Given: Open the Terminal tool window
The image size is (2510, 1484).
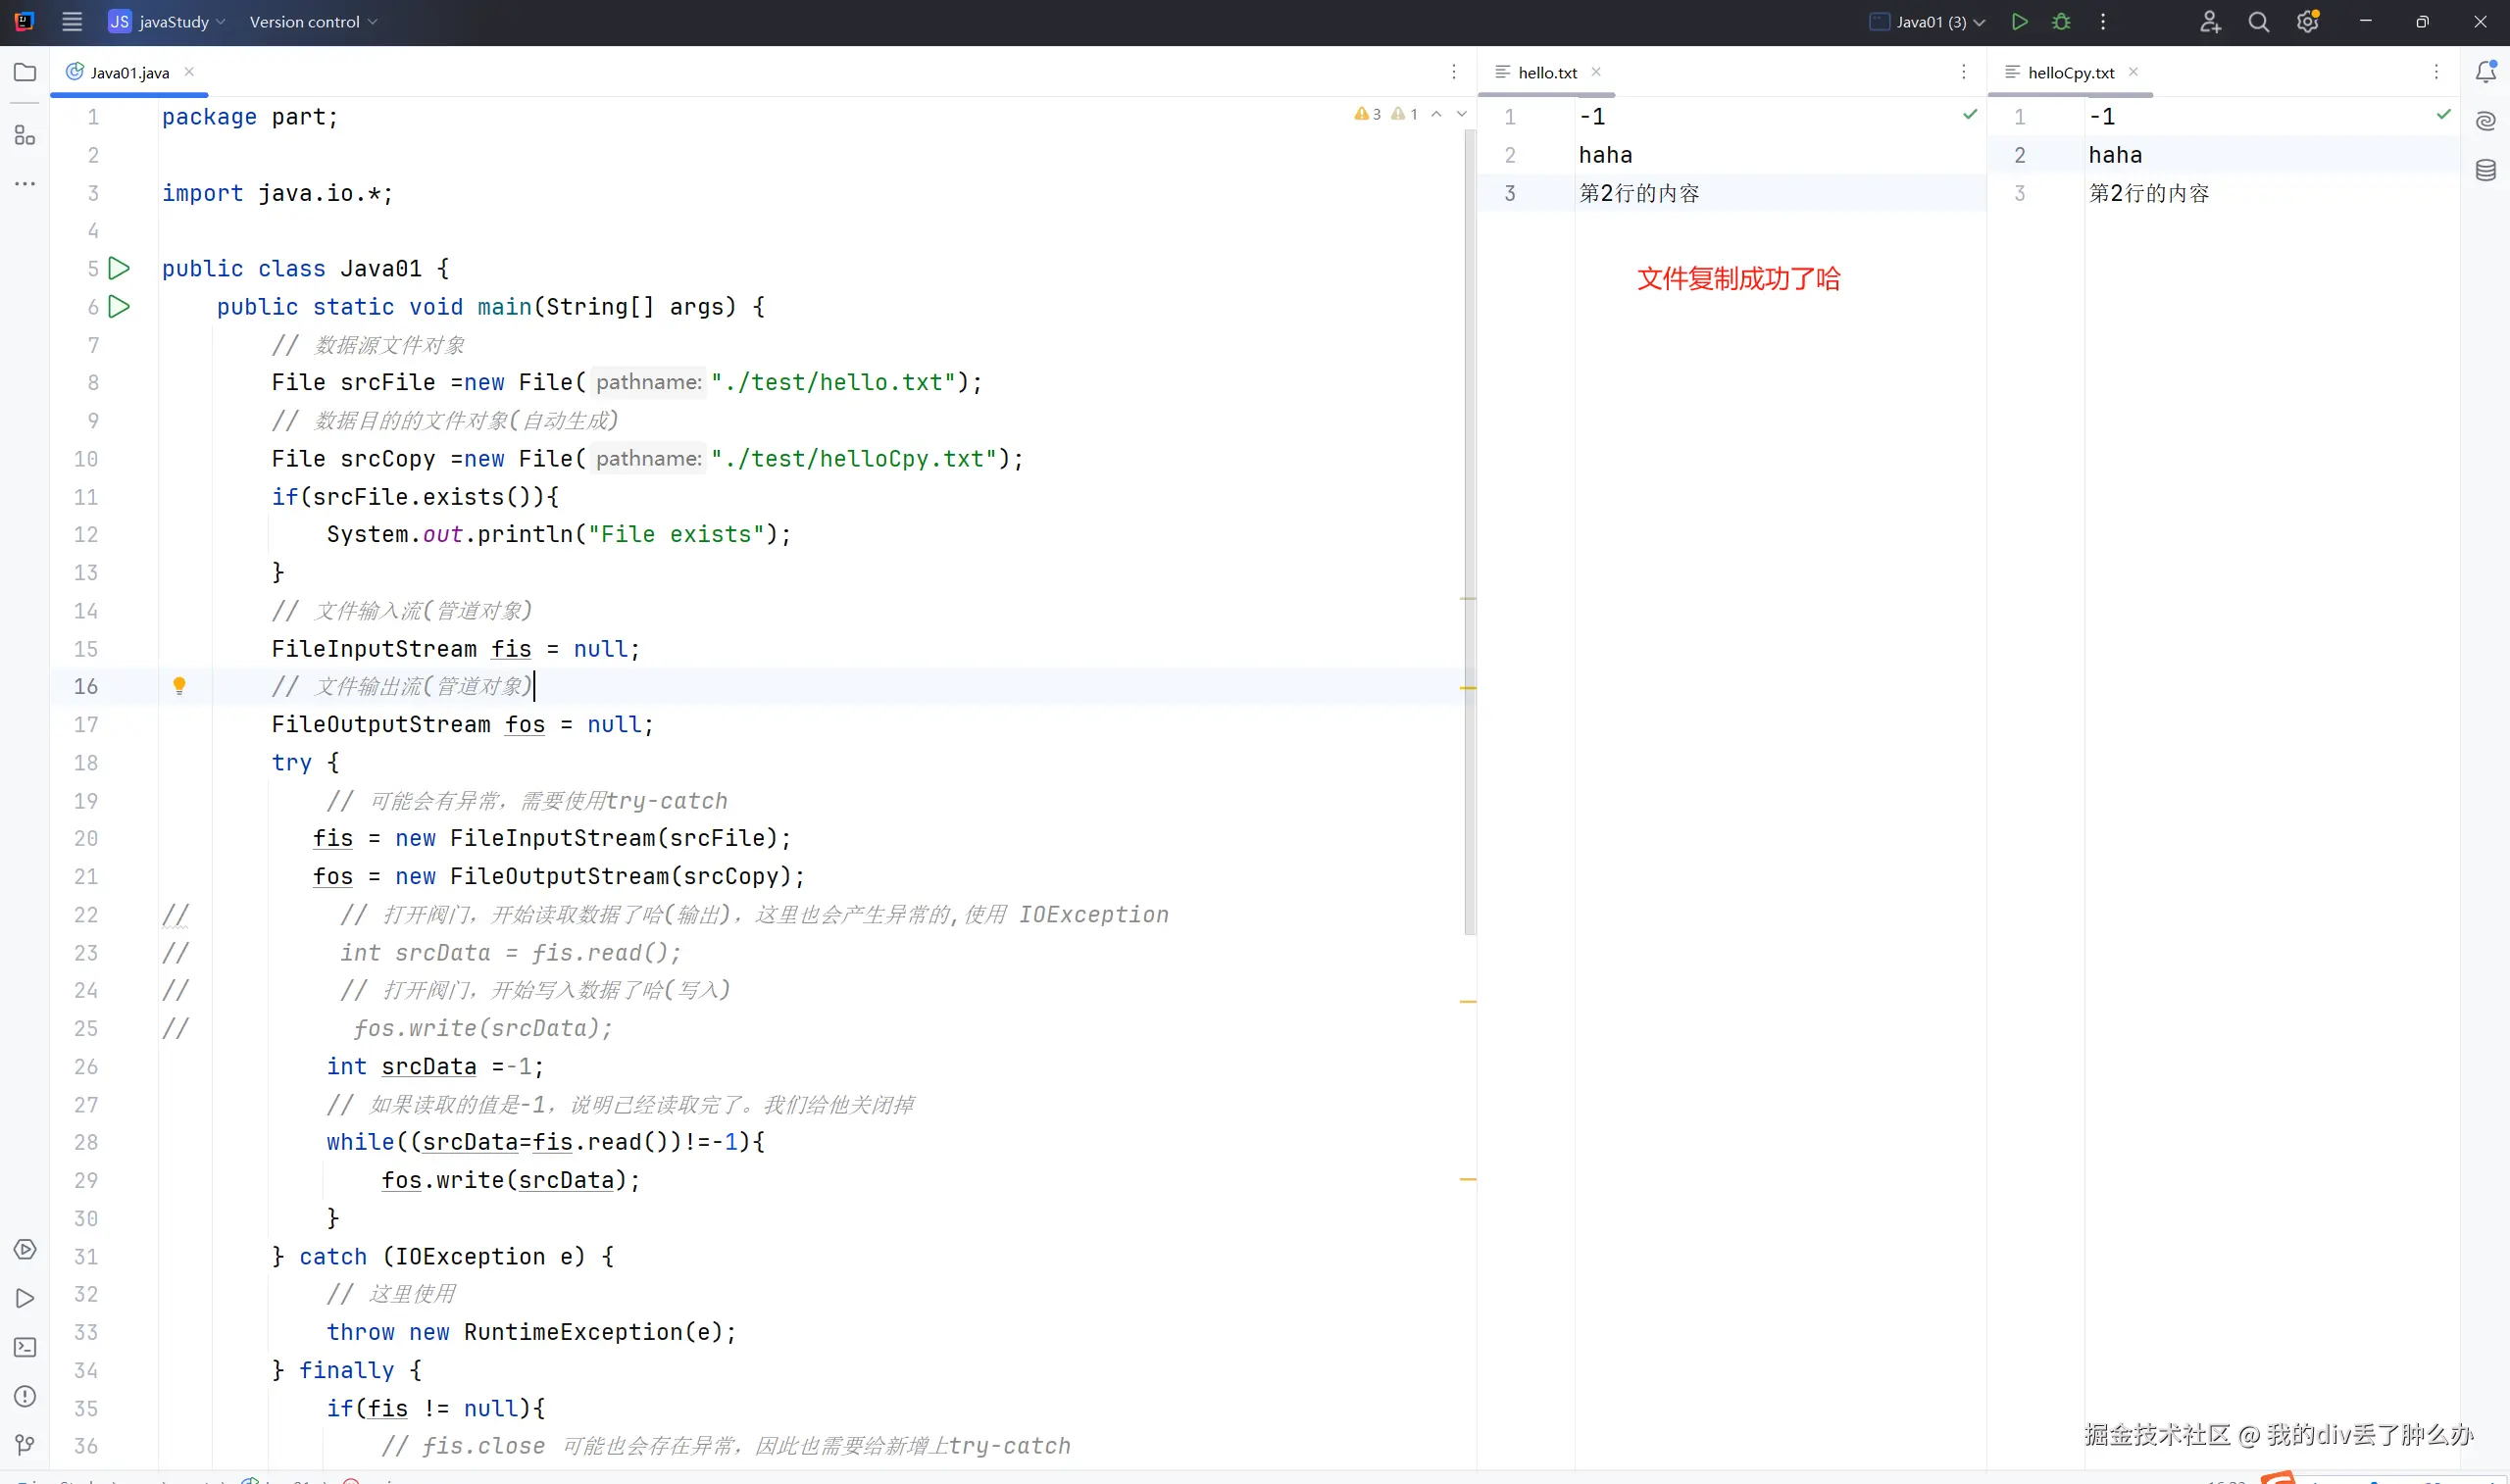Looking at the screenshot, I should click(25, 1347).
